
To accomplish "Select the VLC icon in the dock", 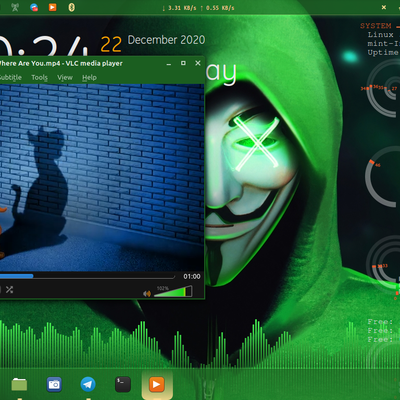I will point(157,384).
